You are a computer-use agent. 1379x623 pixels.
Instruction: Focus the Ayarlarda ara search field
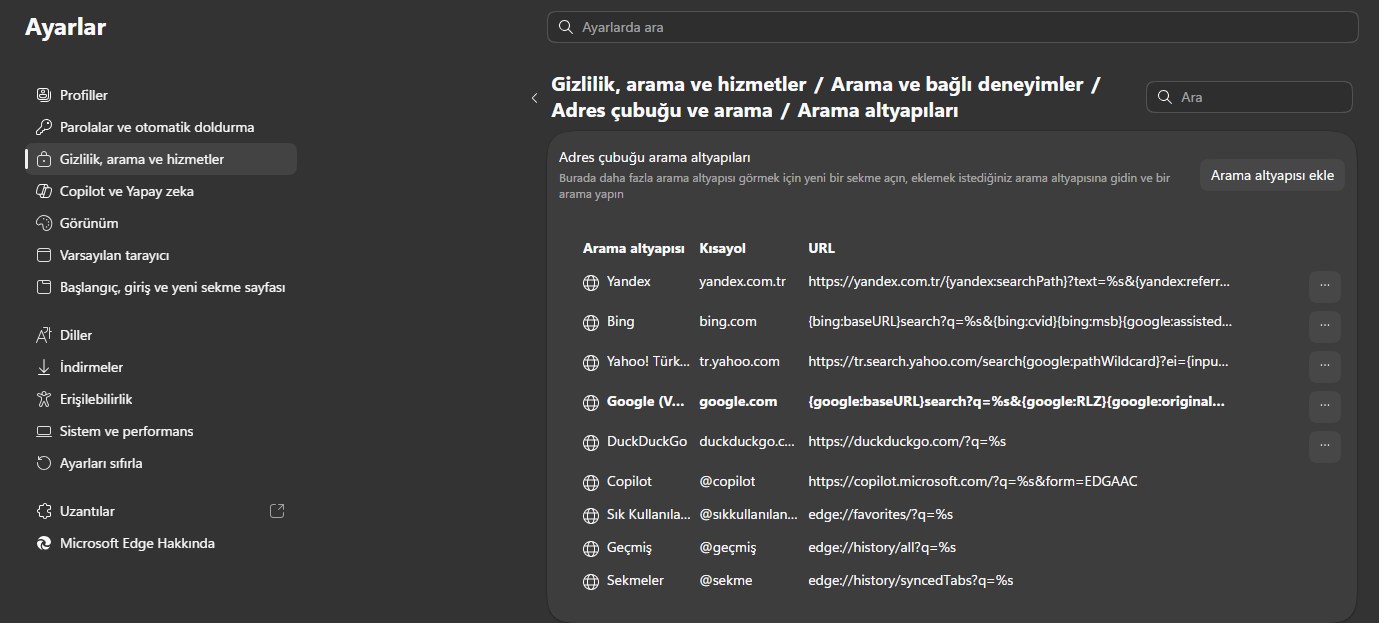coord(952,27)
